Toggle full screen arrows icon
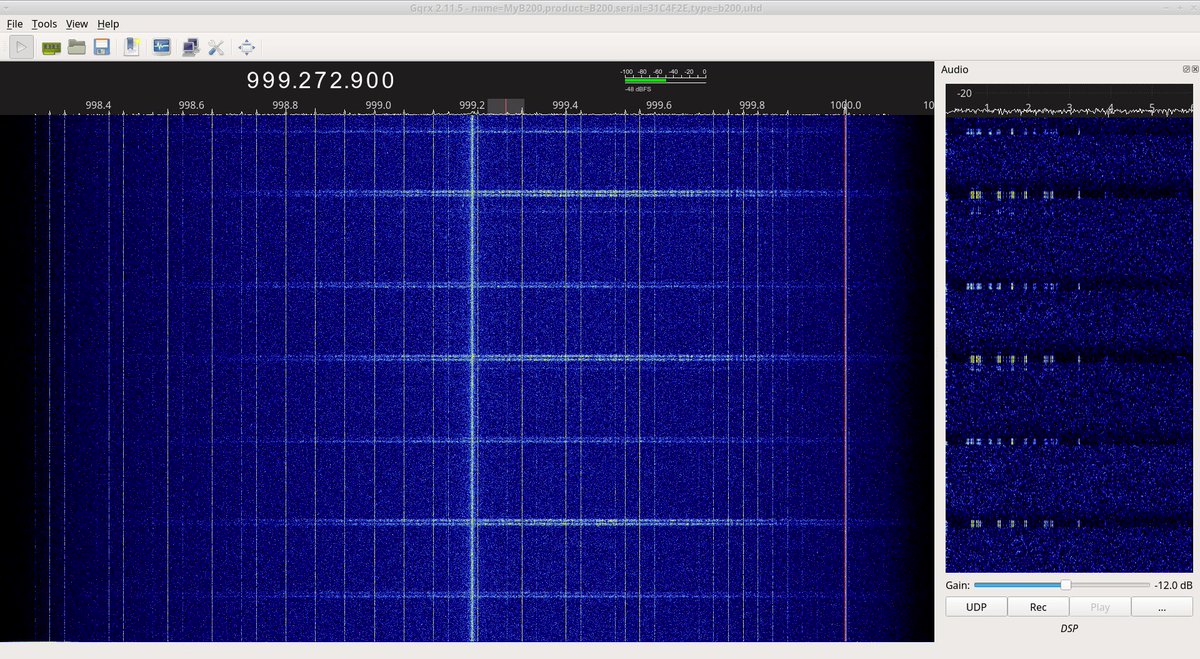 (x=247, y=47)
